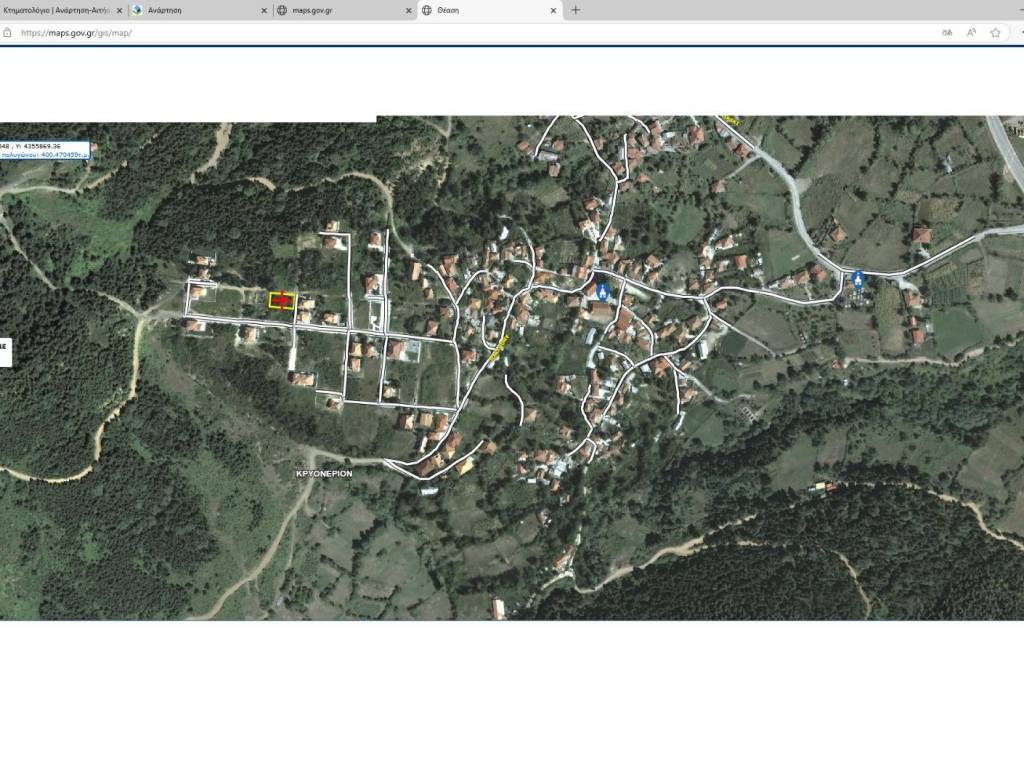Select the Θέαση tab

pyautogui.click(x=480, y=10)
